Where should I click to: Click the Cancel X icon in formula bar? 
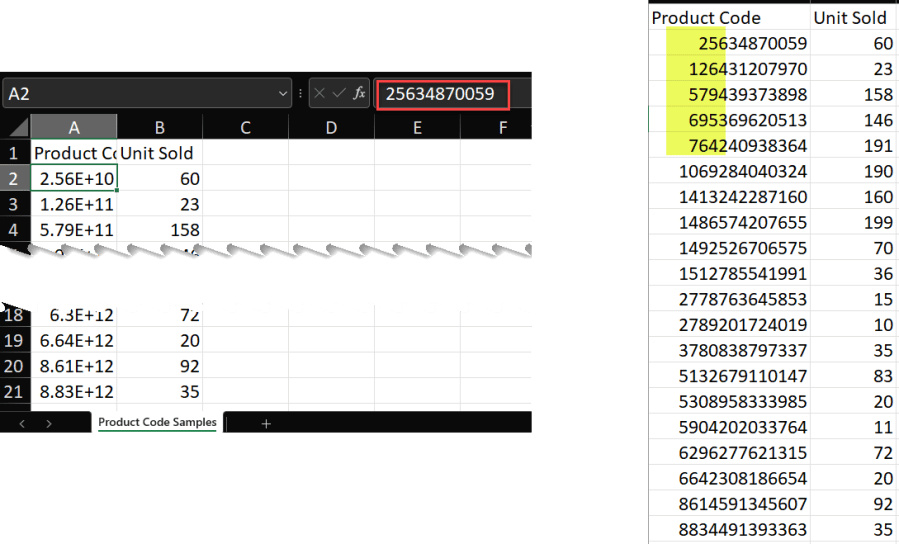(x=320, y=94)
